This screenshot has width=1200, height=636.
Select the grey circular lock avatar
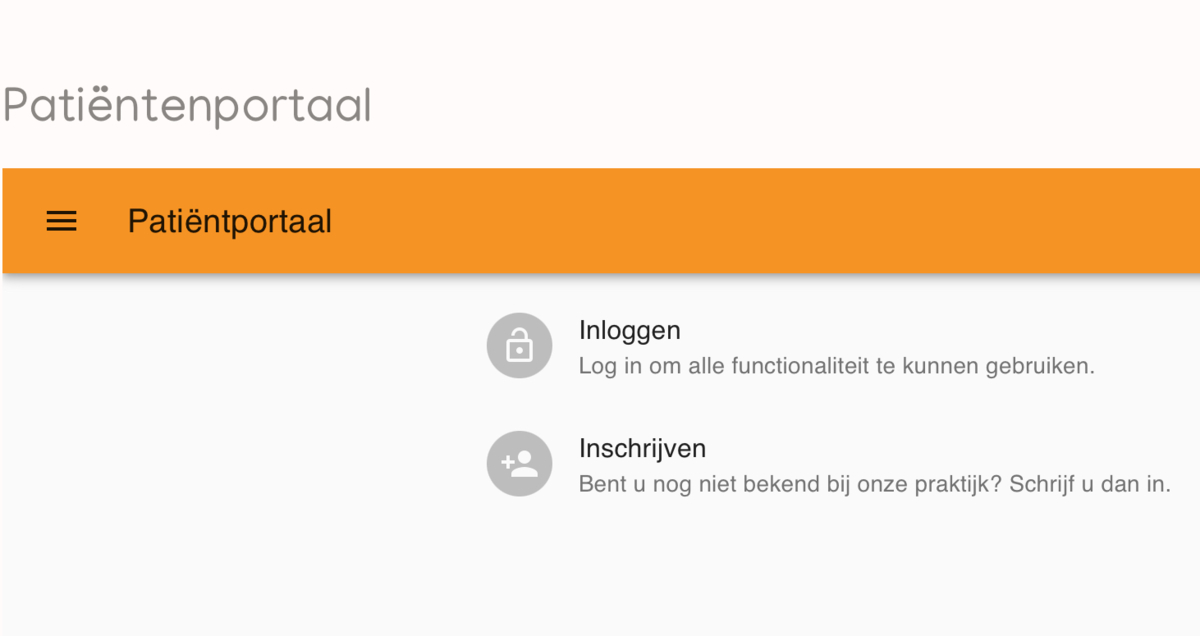(x=519, y=346)
